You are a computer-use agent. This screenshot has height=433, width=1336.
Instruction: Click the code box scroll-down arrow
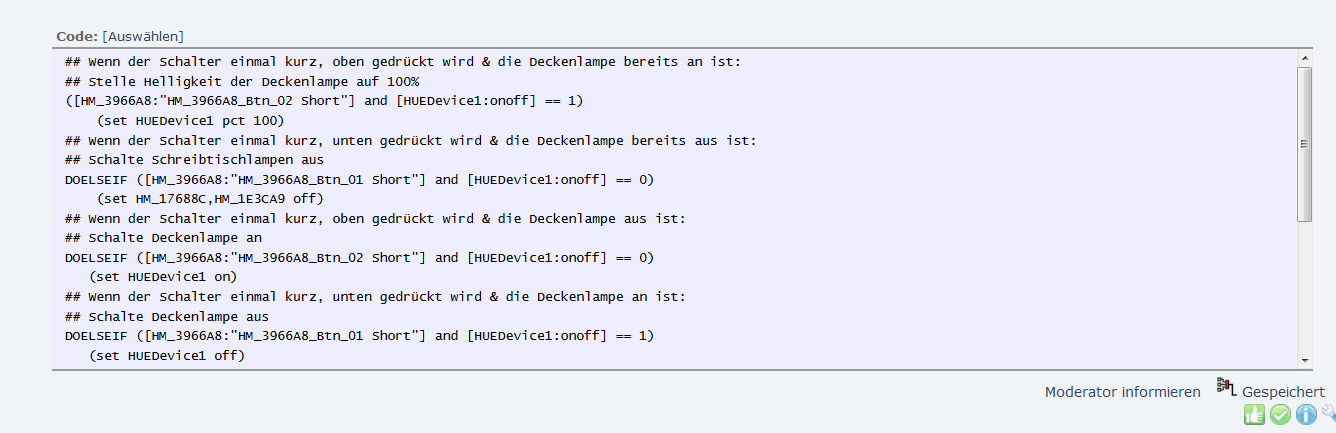(1304, 359)
